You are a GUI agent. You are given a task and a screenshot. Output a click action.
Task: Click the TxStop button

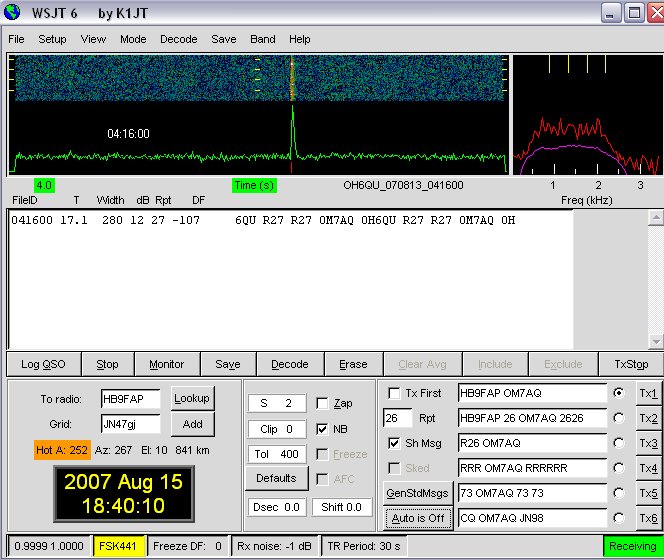(x=630, y=365)
